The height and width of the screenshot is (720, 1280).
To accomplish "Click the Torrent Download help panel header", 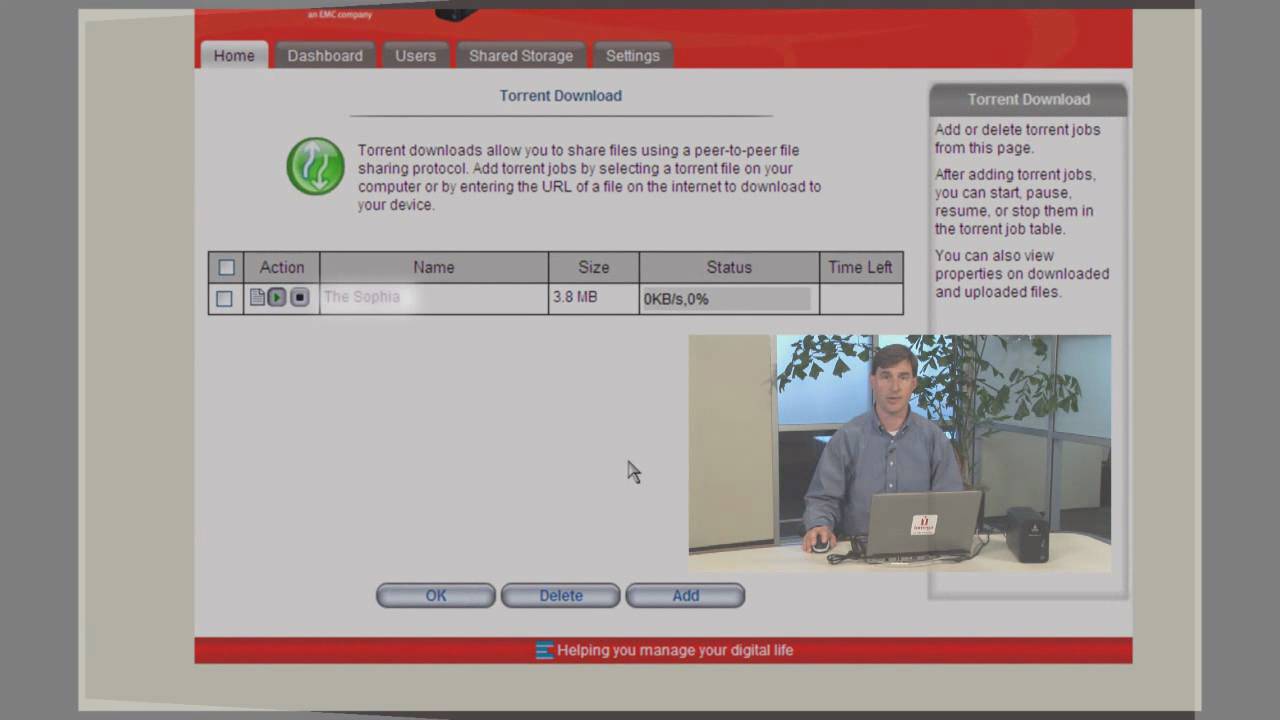I will (x=1028, y=99).
